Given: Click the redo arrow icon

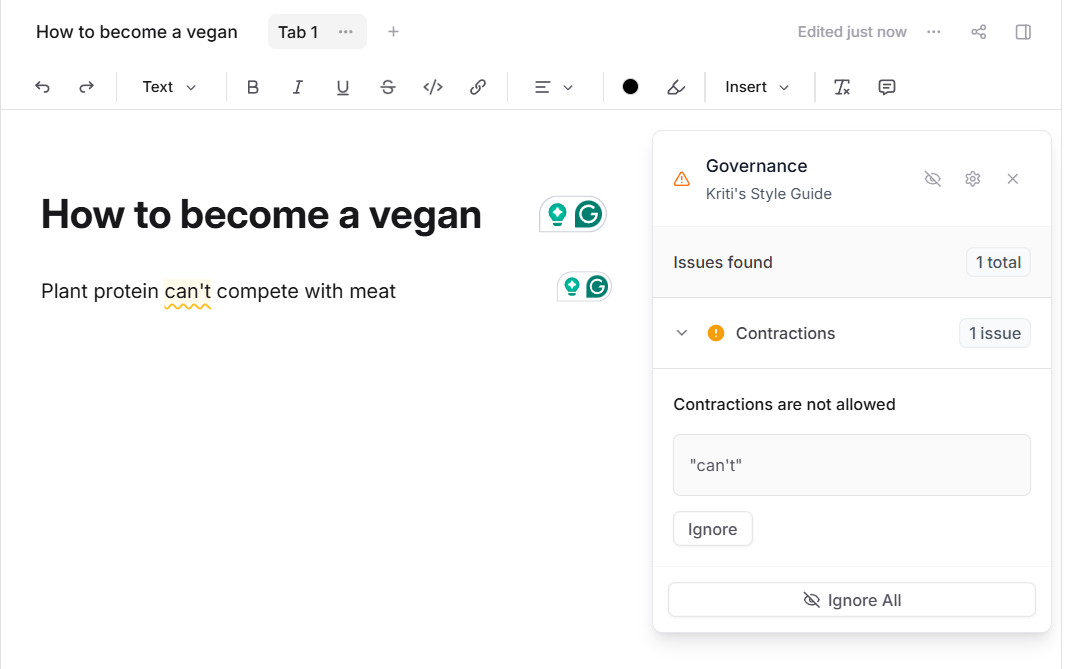Looking at the screenshot, I should pyautogui.click(x=87, y=87).
